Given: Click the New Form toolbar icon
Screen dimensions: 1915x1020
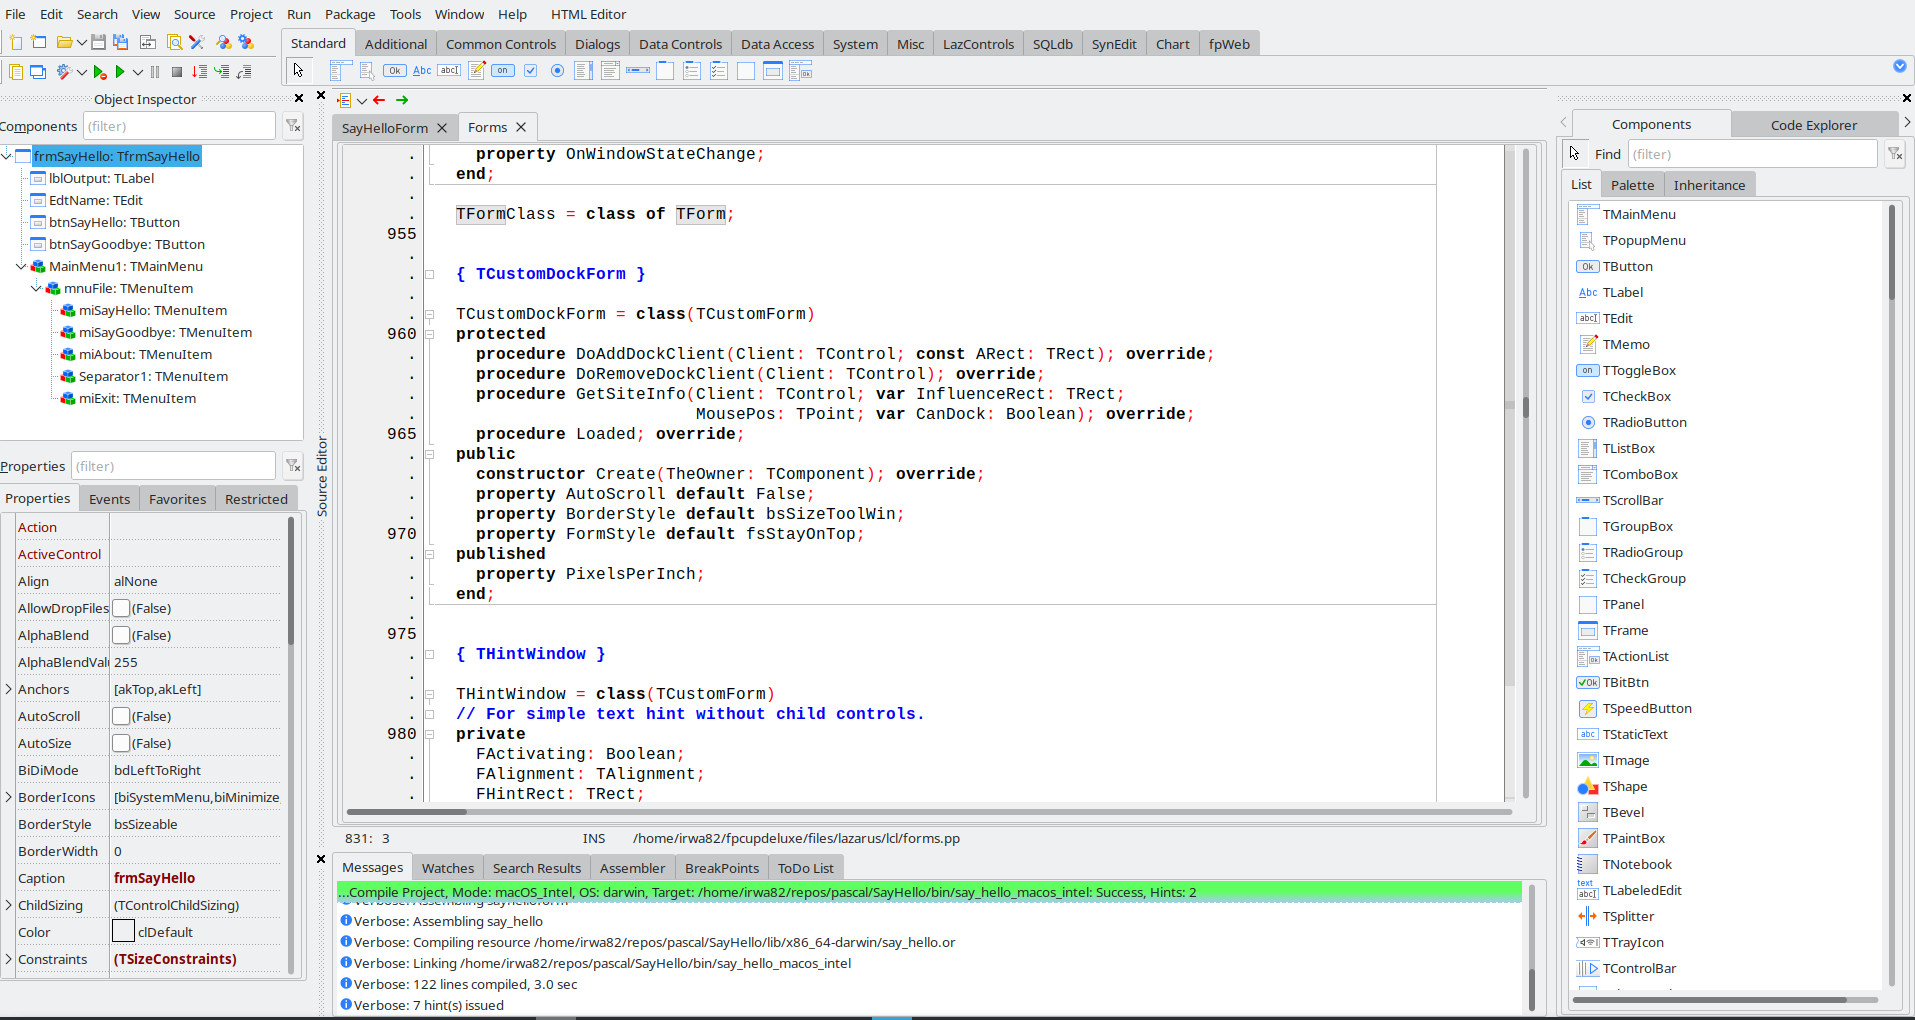Looking at the screenshot, I should coord(38,42).
